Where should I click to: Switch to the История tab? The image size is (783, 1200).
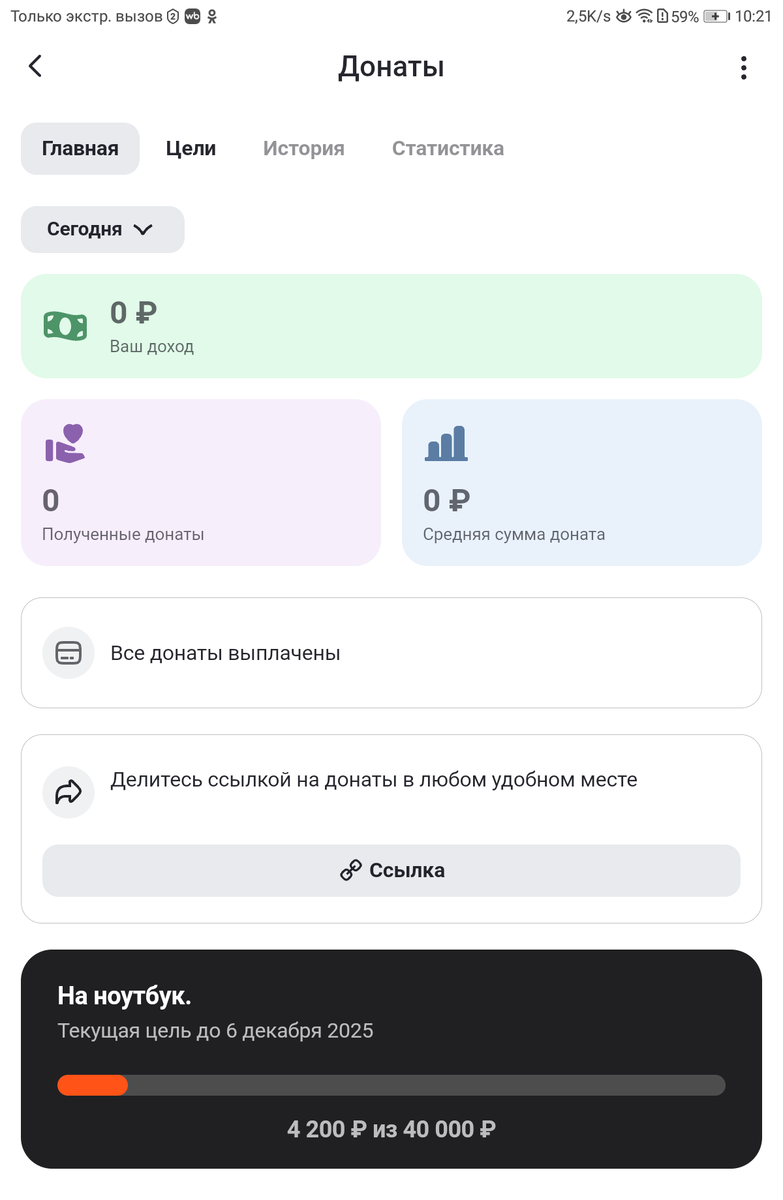pyautogui.click(x=304, y=149)
